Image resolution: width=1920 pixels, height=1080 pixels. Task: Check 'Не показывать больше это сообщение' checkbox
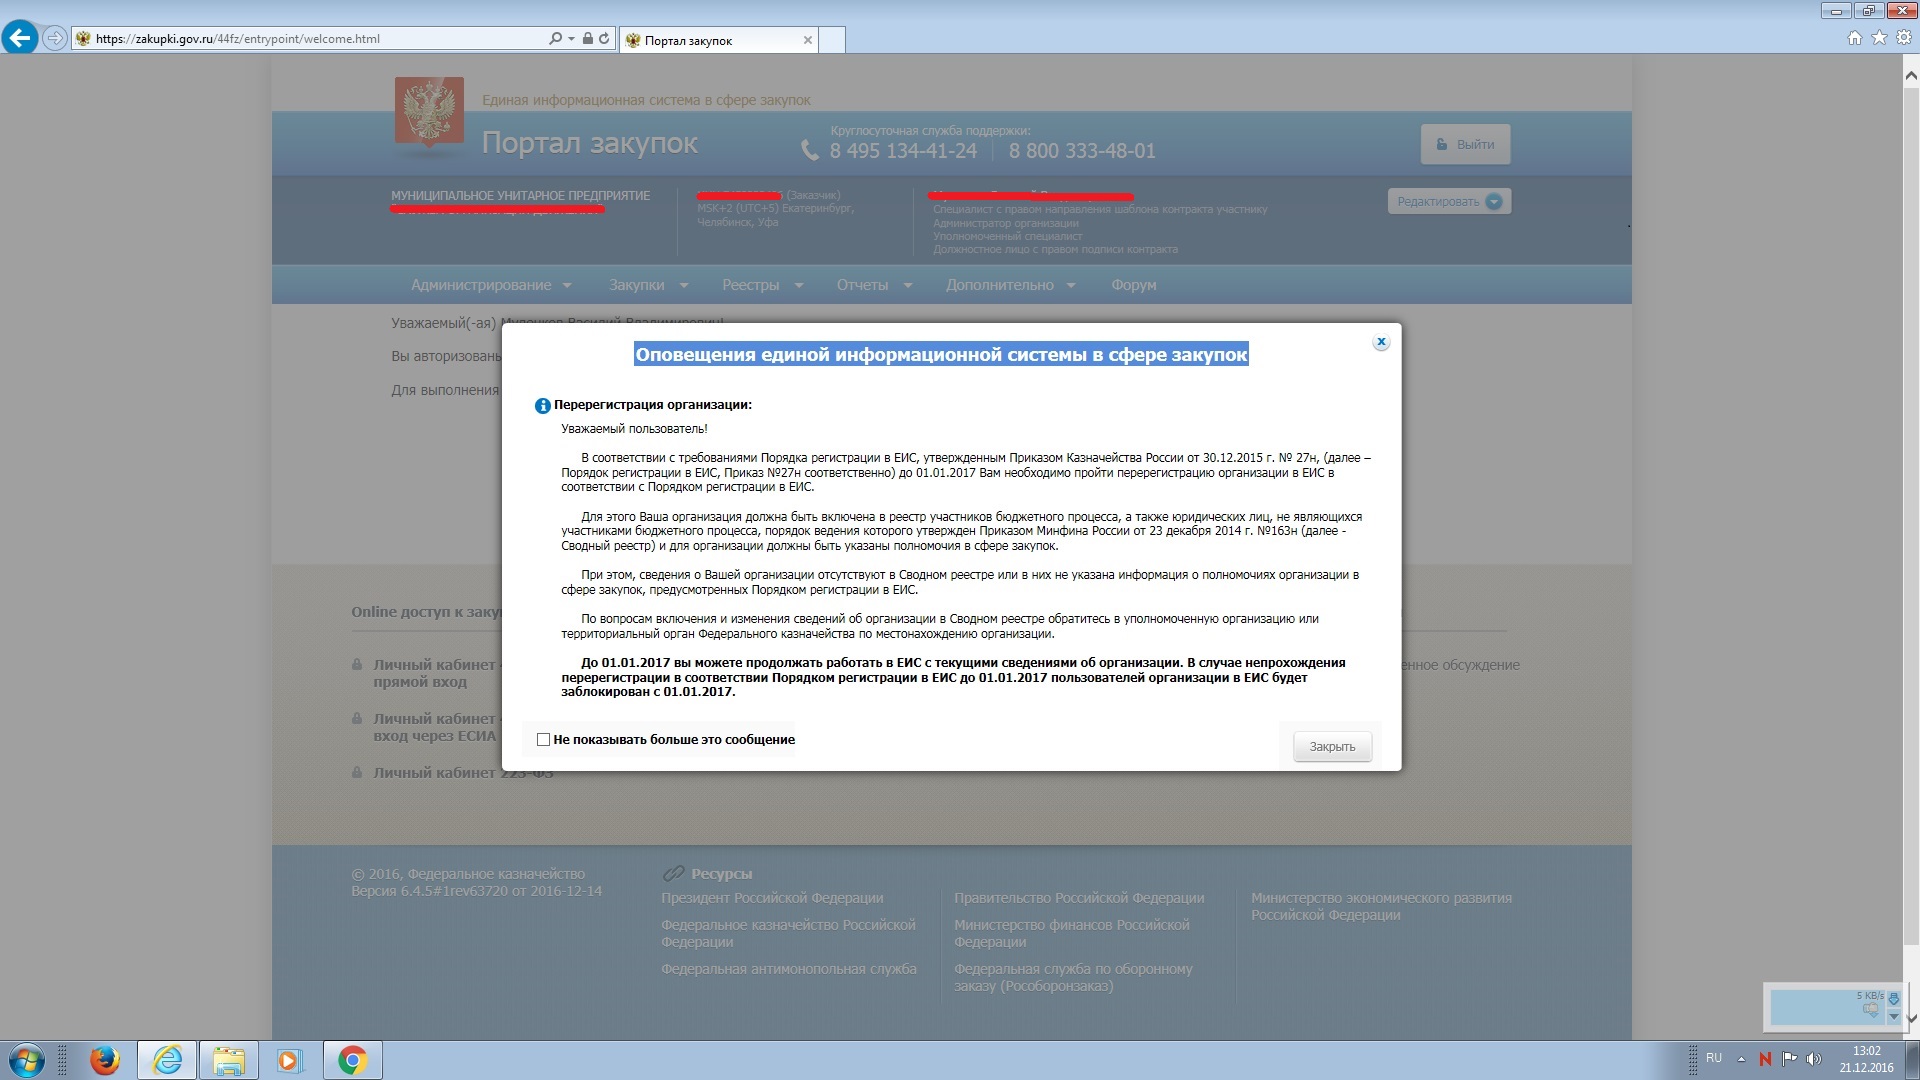coord(543,740)
